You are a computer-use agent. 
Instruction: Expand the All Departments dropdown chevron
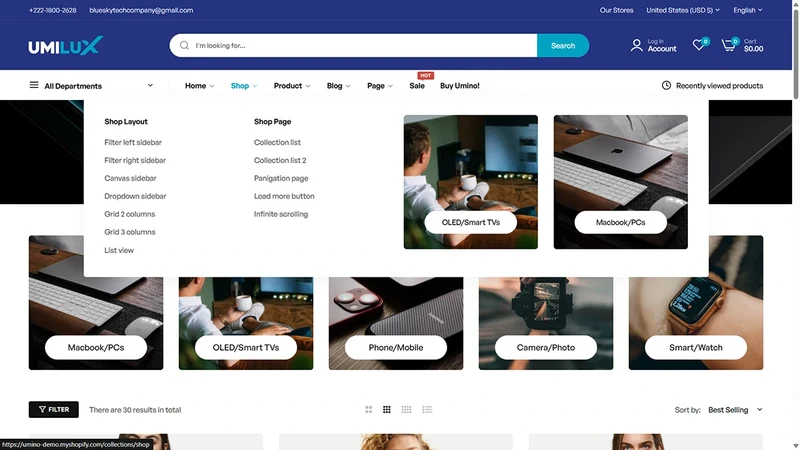click(150, 85)
